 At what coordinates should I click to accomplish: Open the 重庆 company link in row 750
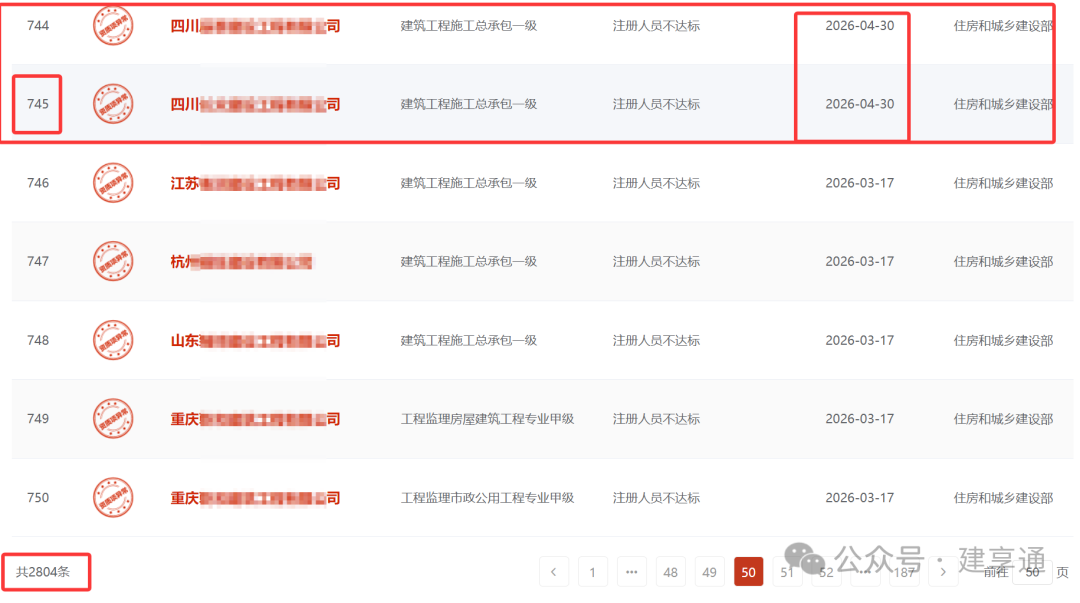(x=255, y=498)
